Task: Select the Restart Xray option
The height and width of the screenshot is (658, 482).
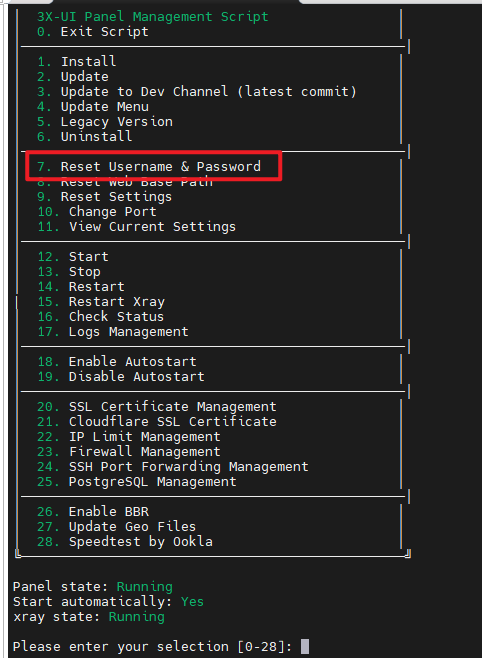Action: (101, 302)
